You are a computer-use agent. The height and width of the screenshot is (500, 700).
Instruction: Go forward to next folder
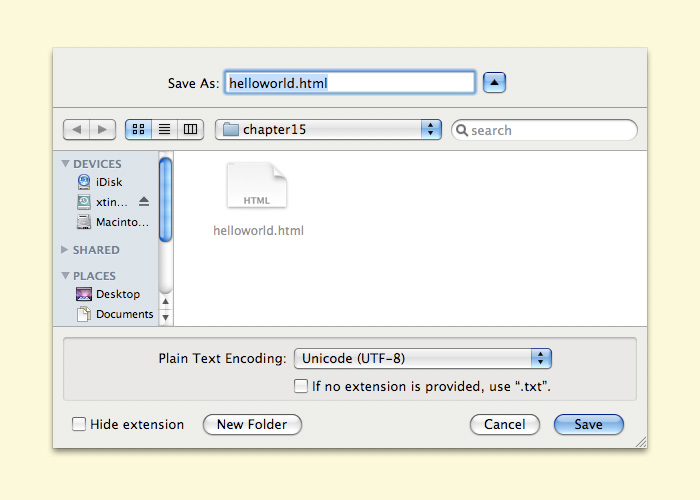pos(102,130)
